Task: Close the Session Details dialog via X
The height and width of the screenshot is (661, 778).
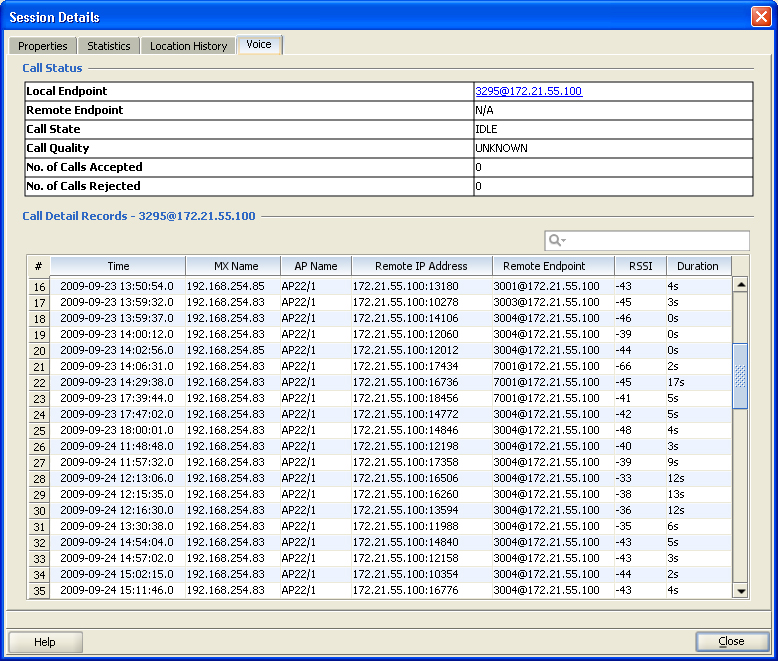Action: pyautogui.click(x=760, y=16)
